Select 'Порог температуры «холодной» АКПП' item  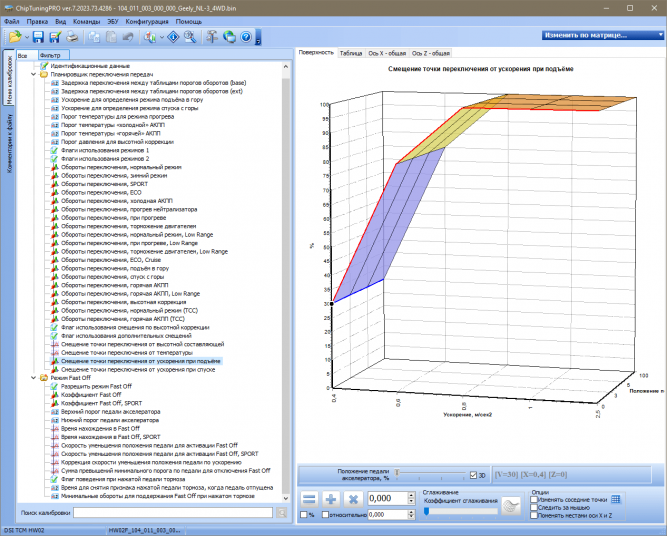click(x=113, y=125)
